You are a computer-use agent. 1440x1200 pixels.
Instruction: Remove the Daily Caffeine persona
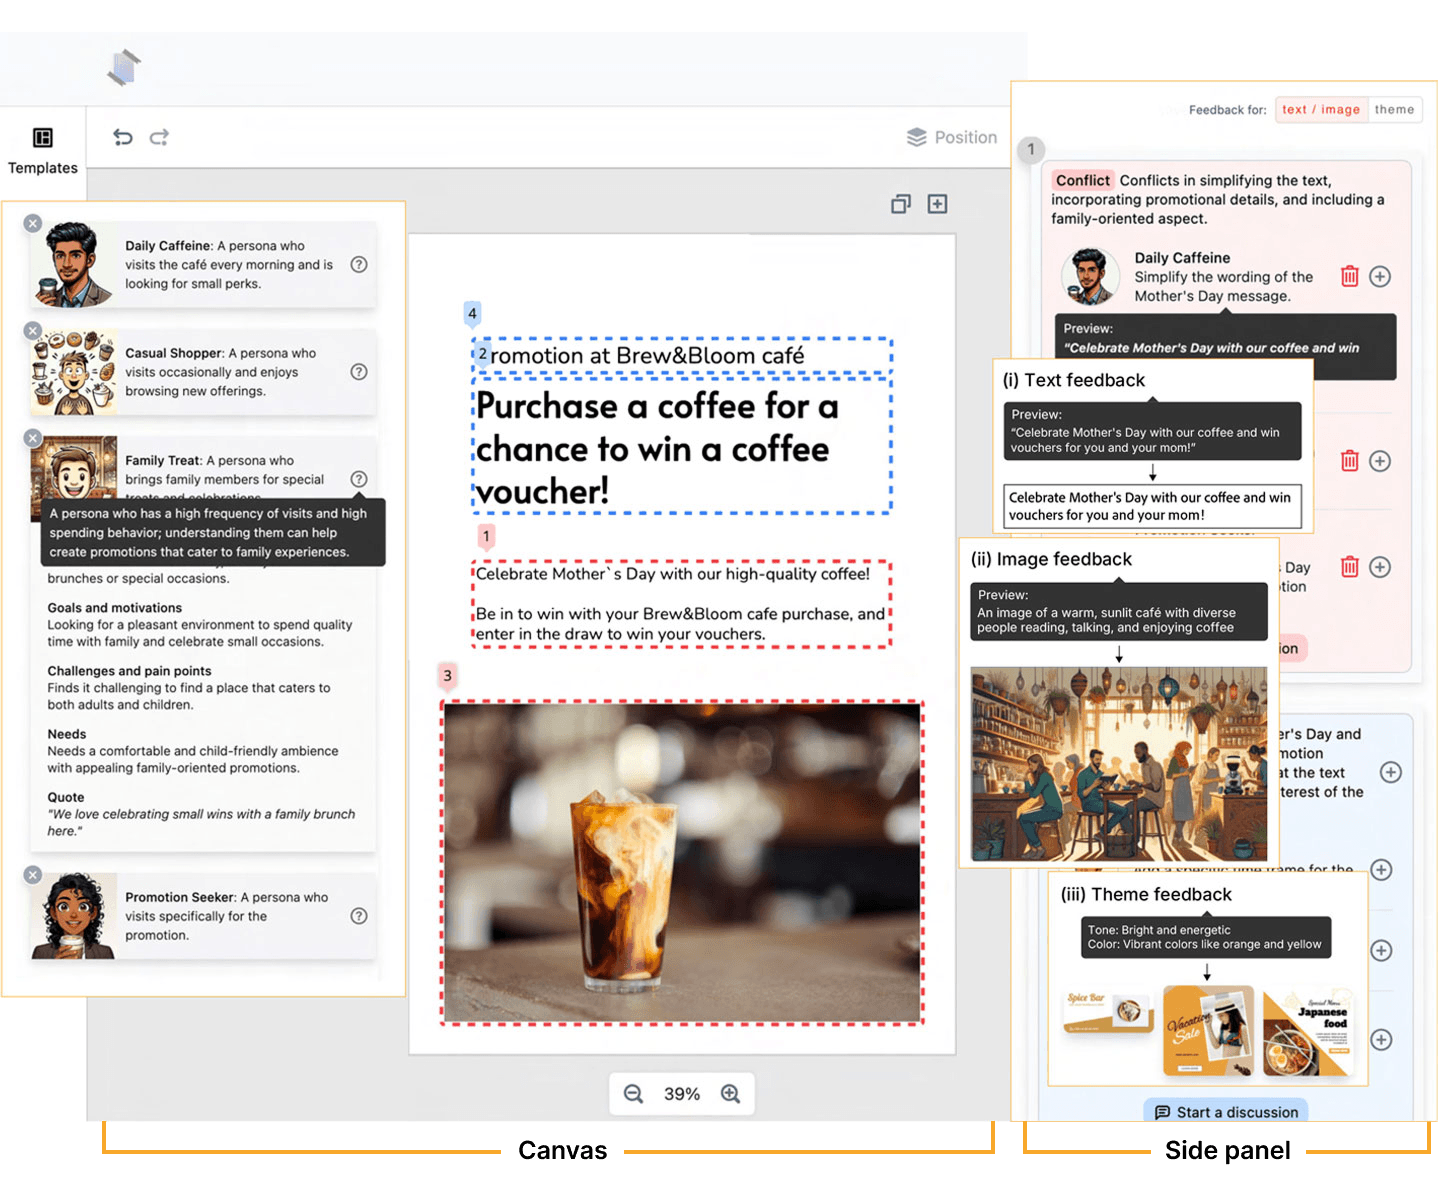[33, 223]
